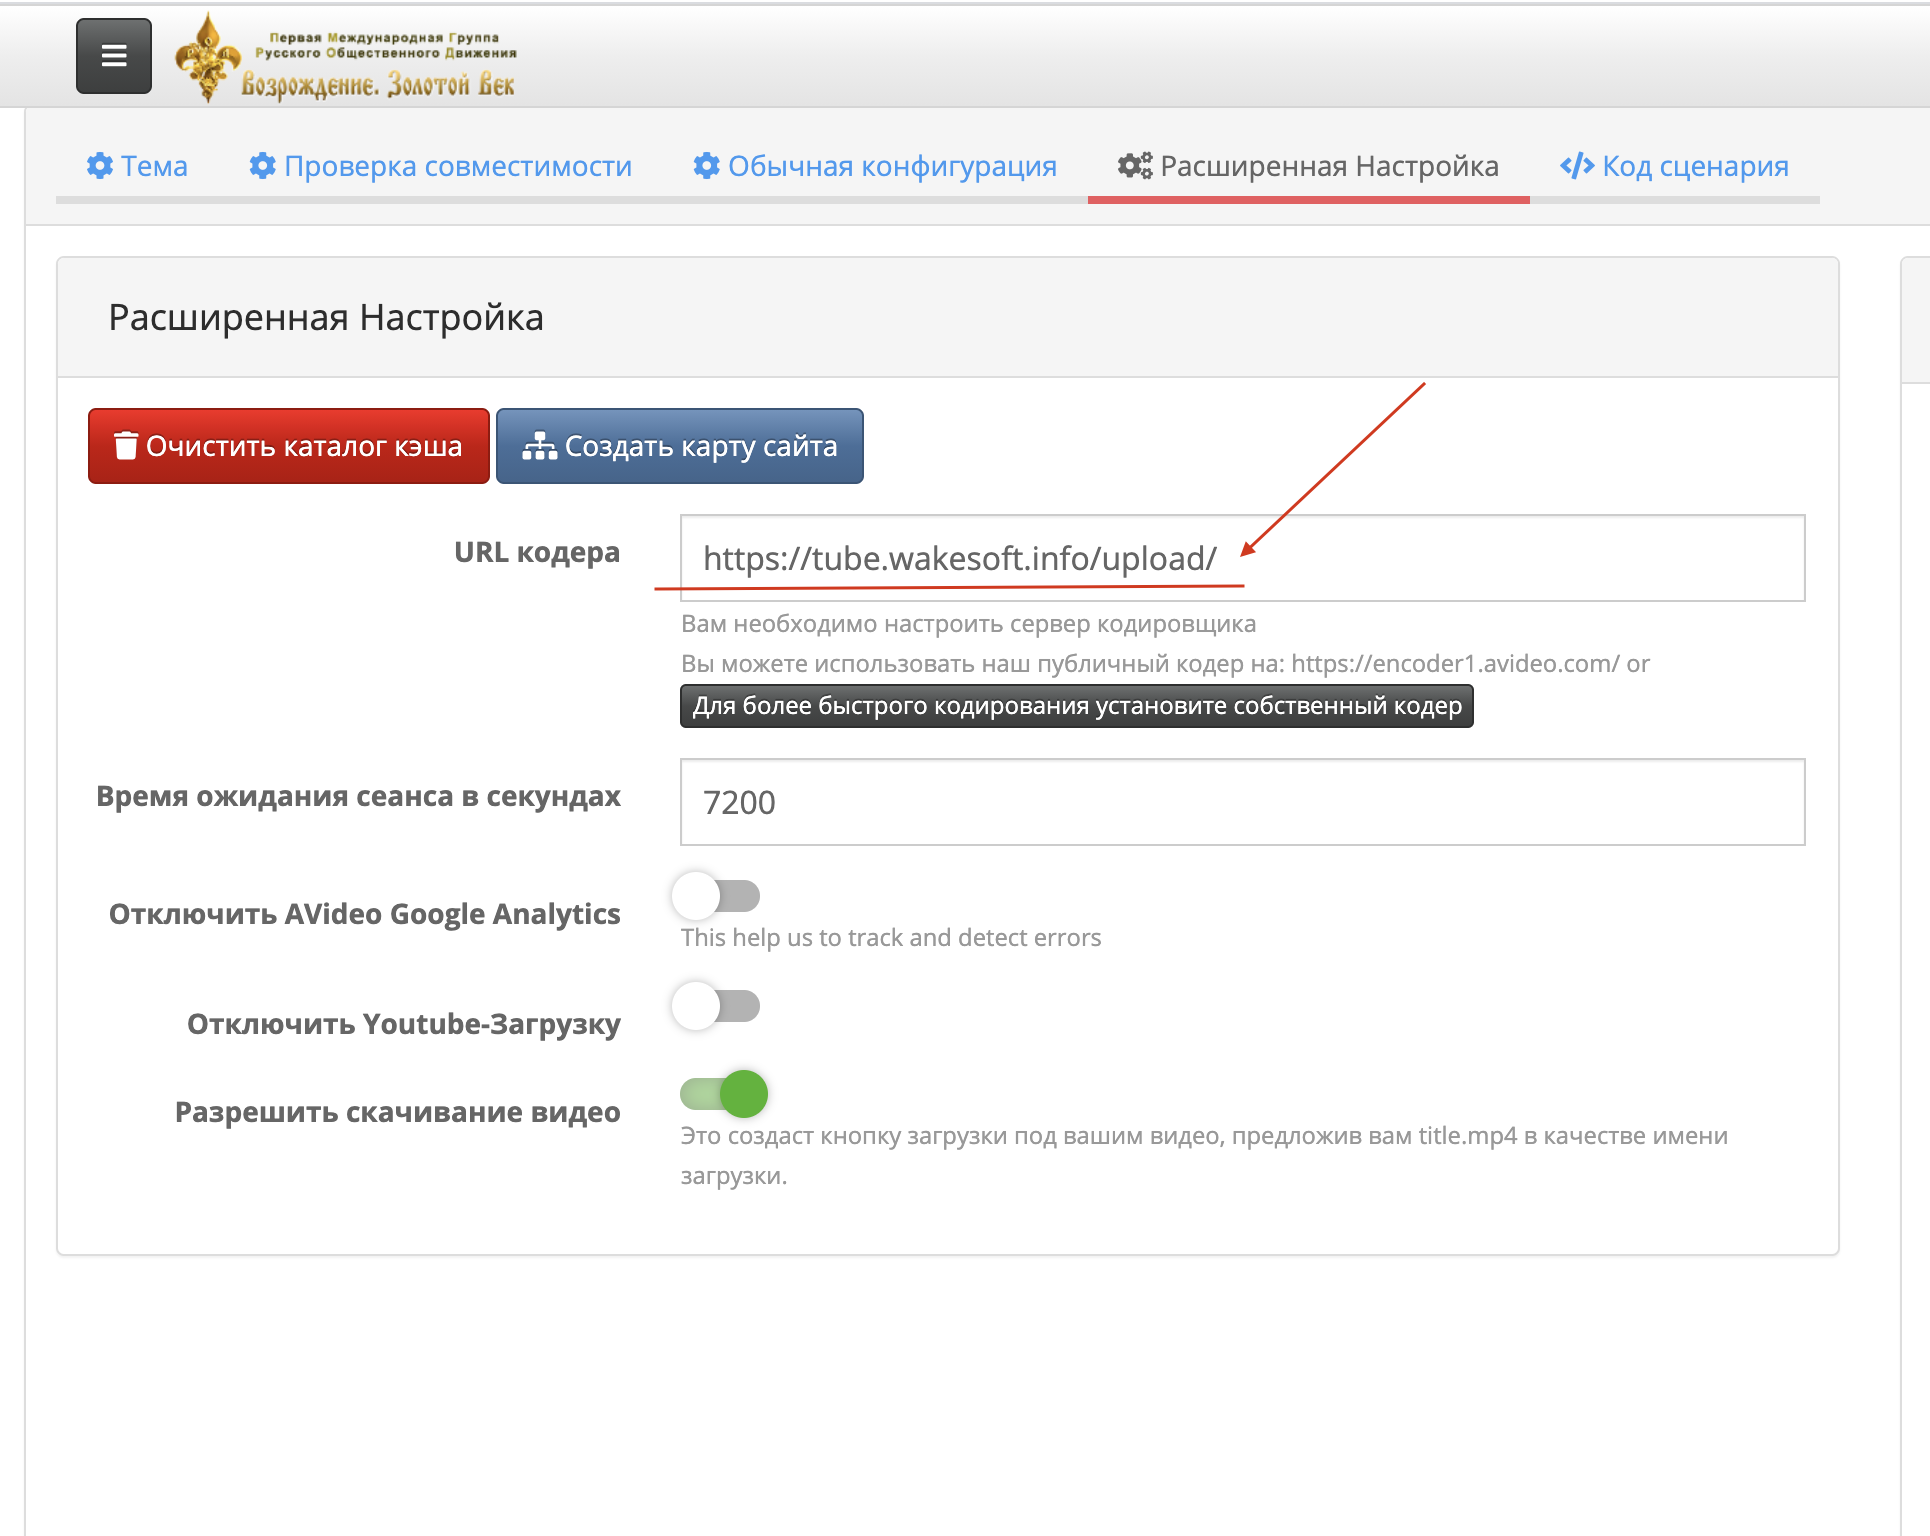This screenshot has width=1930, height=1536.
Task: Toggle Отключить Youtube-Загрузку switch
Action: click(x=717, y=1005)
